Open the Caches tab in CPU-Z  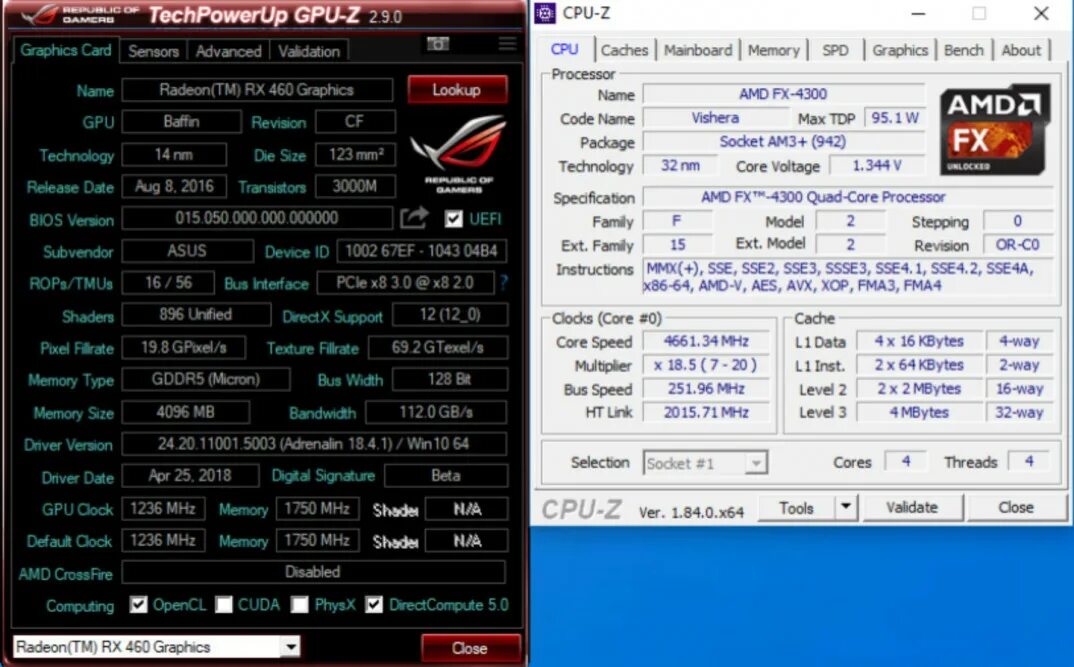624,50
